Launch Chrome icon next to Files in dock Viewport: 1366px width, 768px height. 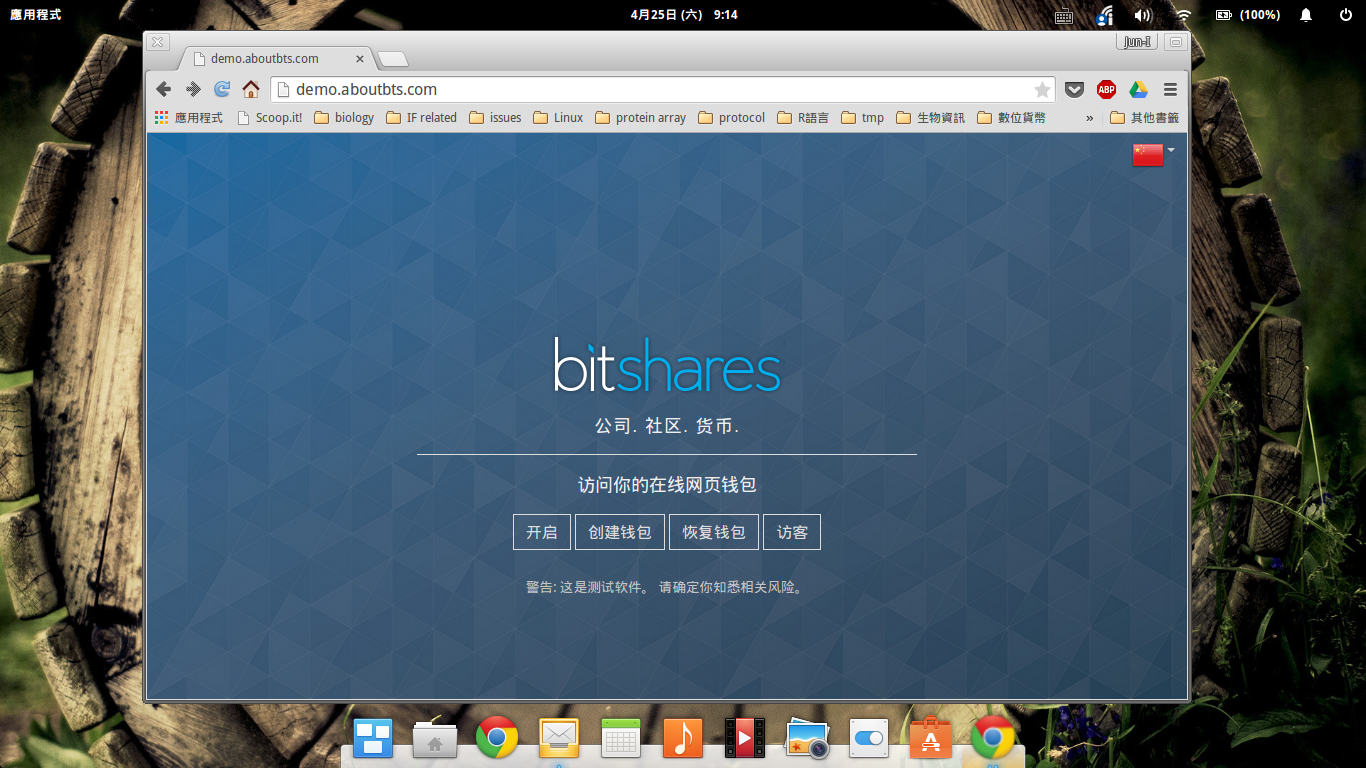497,738
